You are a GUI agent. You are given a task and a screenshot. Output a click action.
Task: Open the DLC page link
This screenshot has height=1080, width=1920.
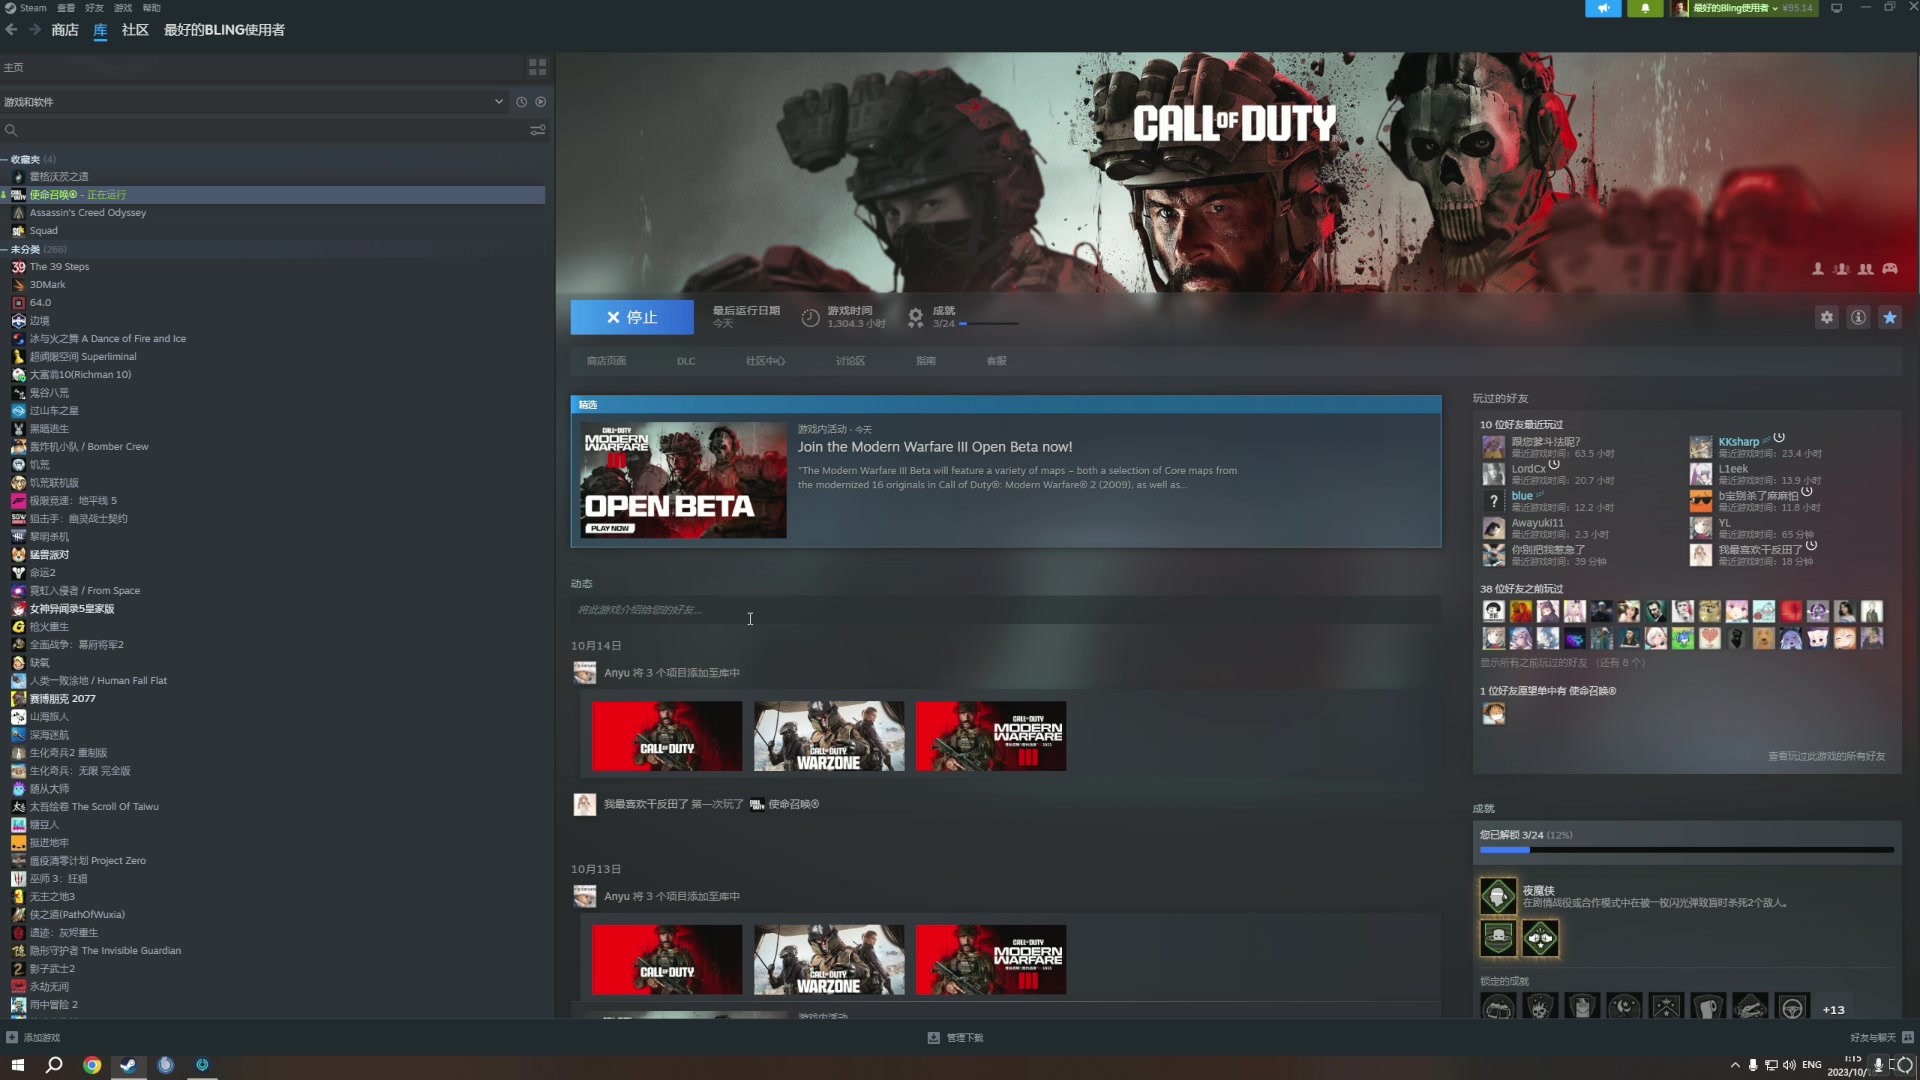pyautogui.click(x=686, y=361)
